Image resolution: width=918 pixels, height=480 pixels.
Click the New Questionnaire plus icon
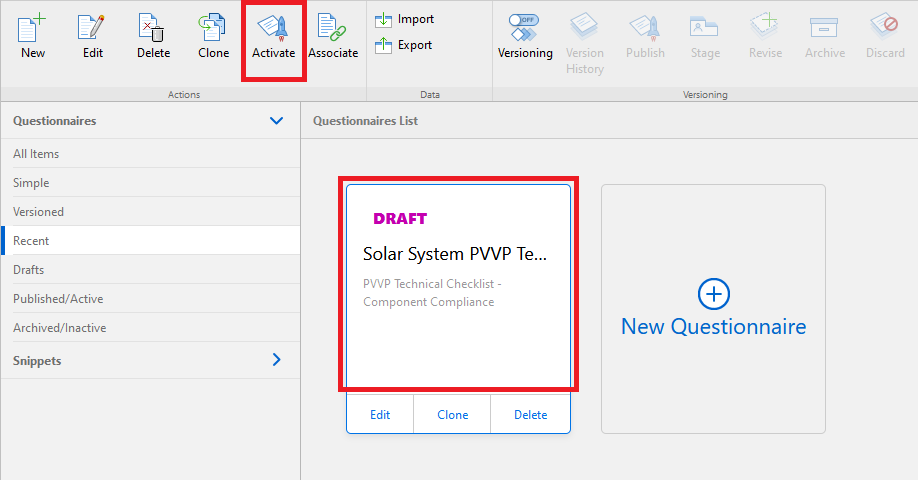[714, 294]
